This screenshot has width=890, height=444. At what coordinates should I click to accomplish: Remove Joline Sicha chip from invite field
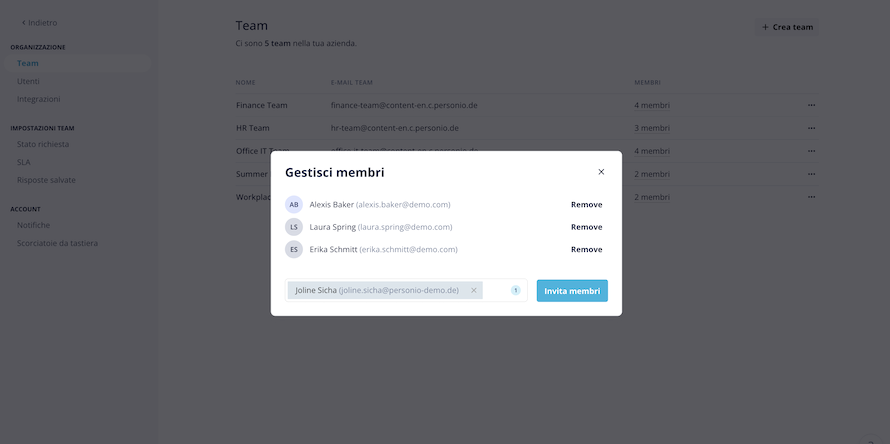474,290
